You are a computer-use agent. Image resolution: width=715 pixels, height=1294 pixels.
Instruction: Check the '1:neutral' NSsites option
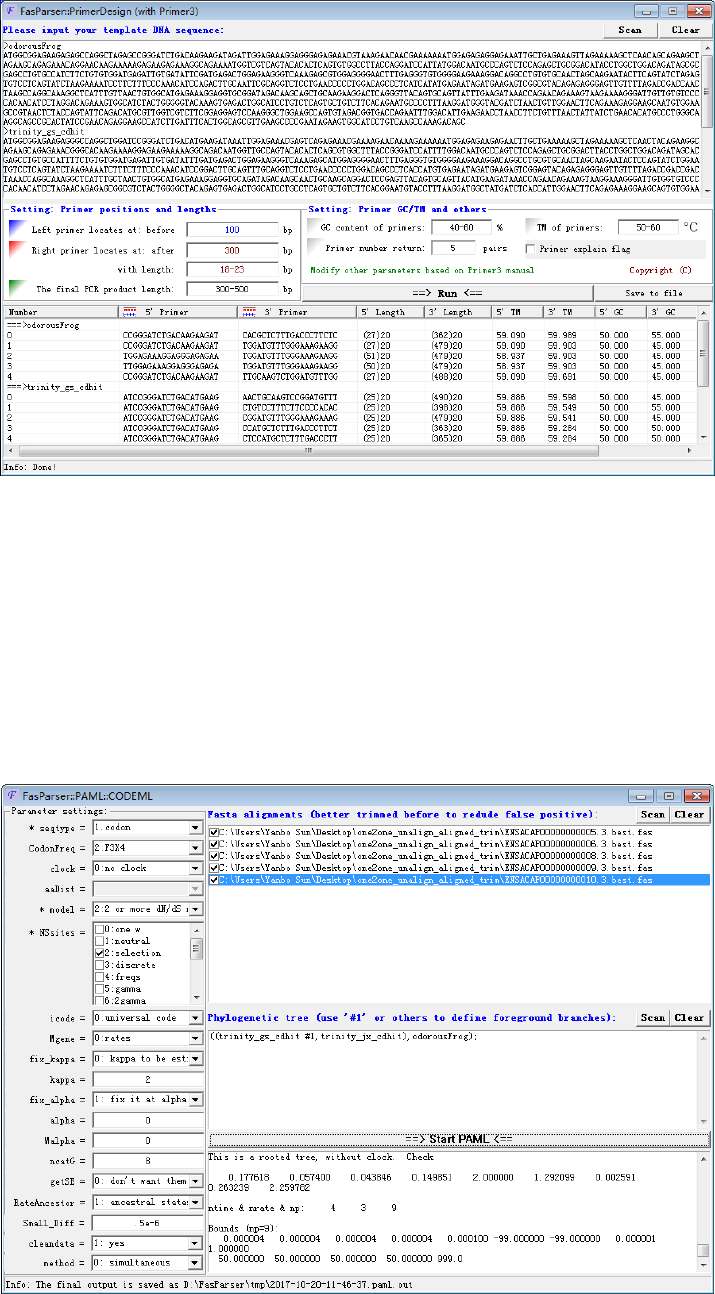tap(99, 941)
